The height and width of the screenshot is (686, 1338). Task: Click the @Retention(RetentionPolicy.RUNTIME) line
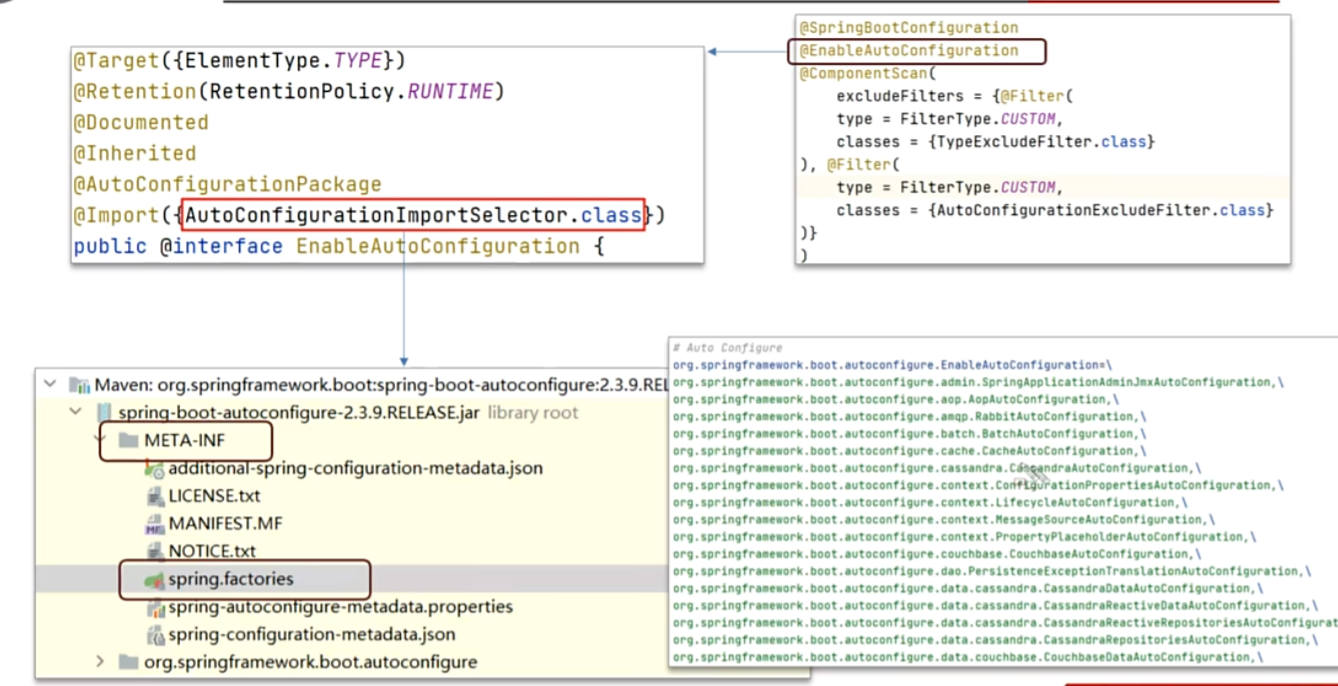pos(288,92)
